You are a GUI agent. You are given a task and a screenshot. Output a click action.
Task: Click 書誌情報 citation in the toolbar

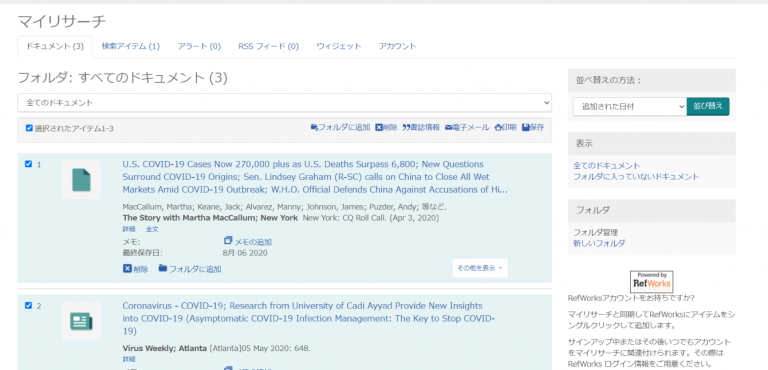tap(421, 127)
